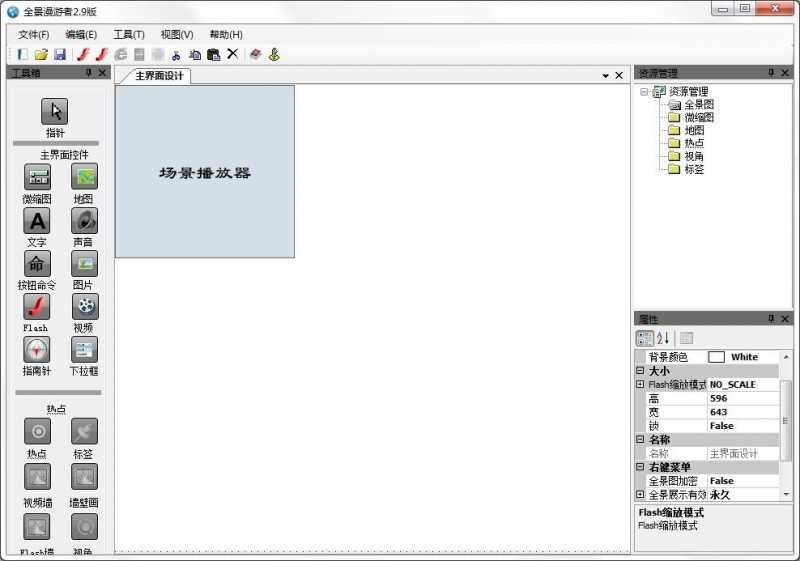Open the document tab list dropdown arrow

606,76
